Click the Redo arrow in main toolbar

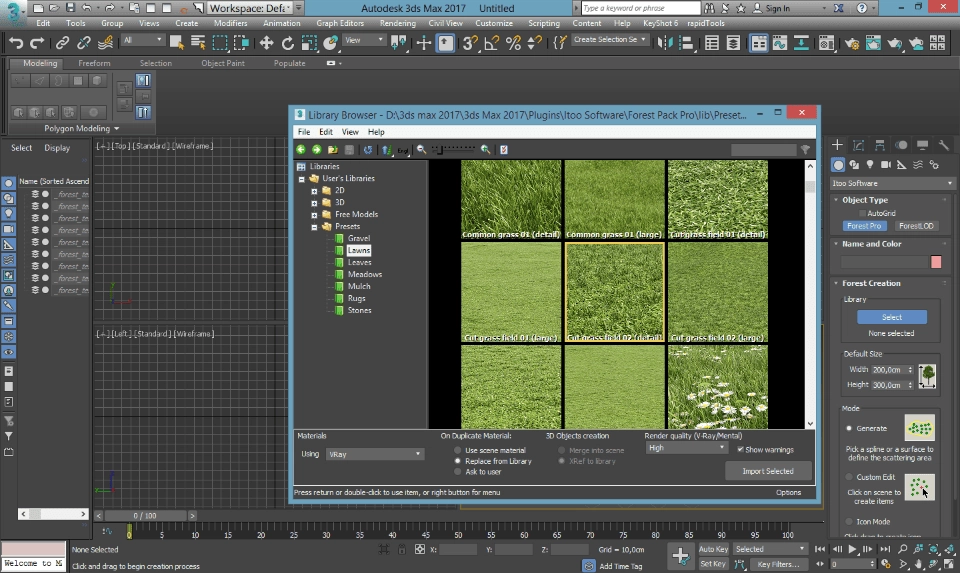[x=37, y=43]
